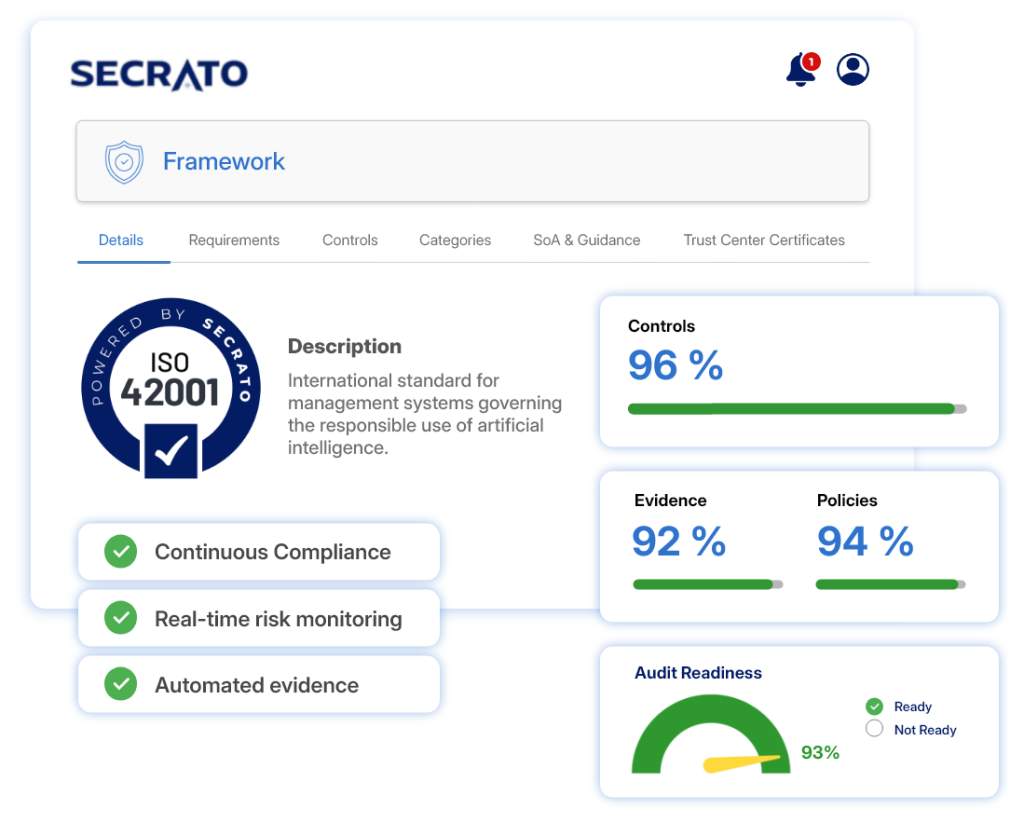Image resolution: width=1024 pixels, height=837 pixels.
Task: Click the Framework header title
Action: coord(224,161)
